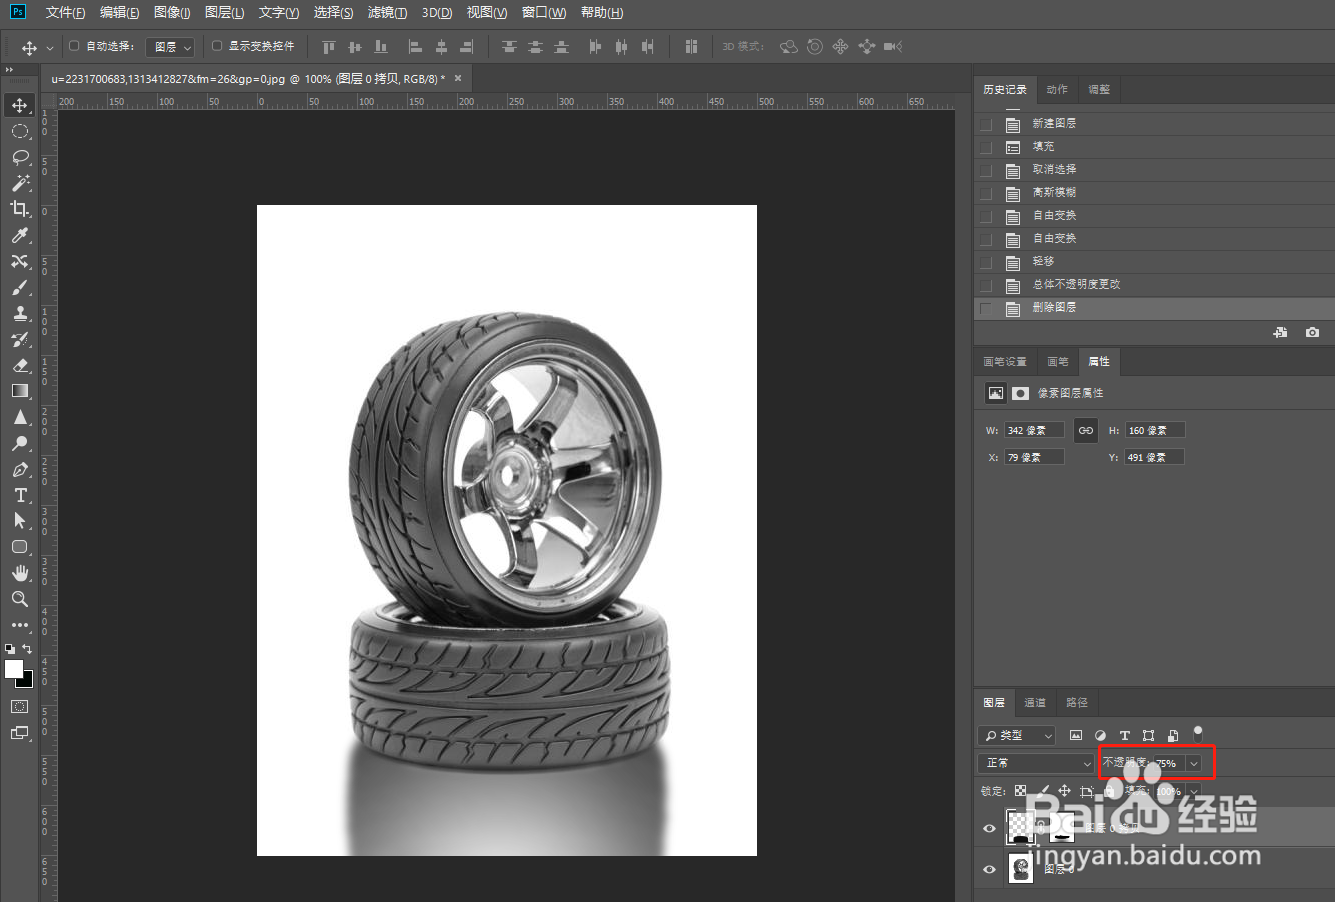Switch to the 动作 tab
Viewport: 1335px width, 902px height.
coord(1057,89)
